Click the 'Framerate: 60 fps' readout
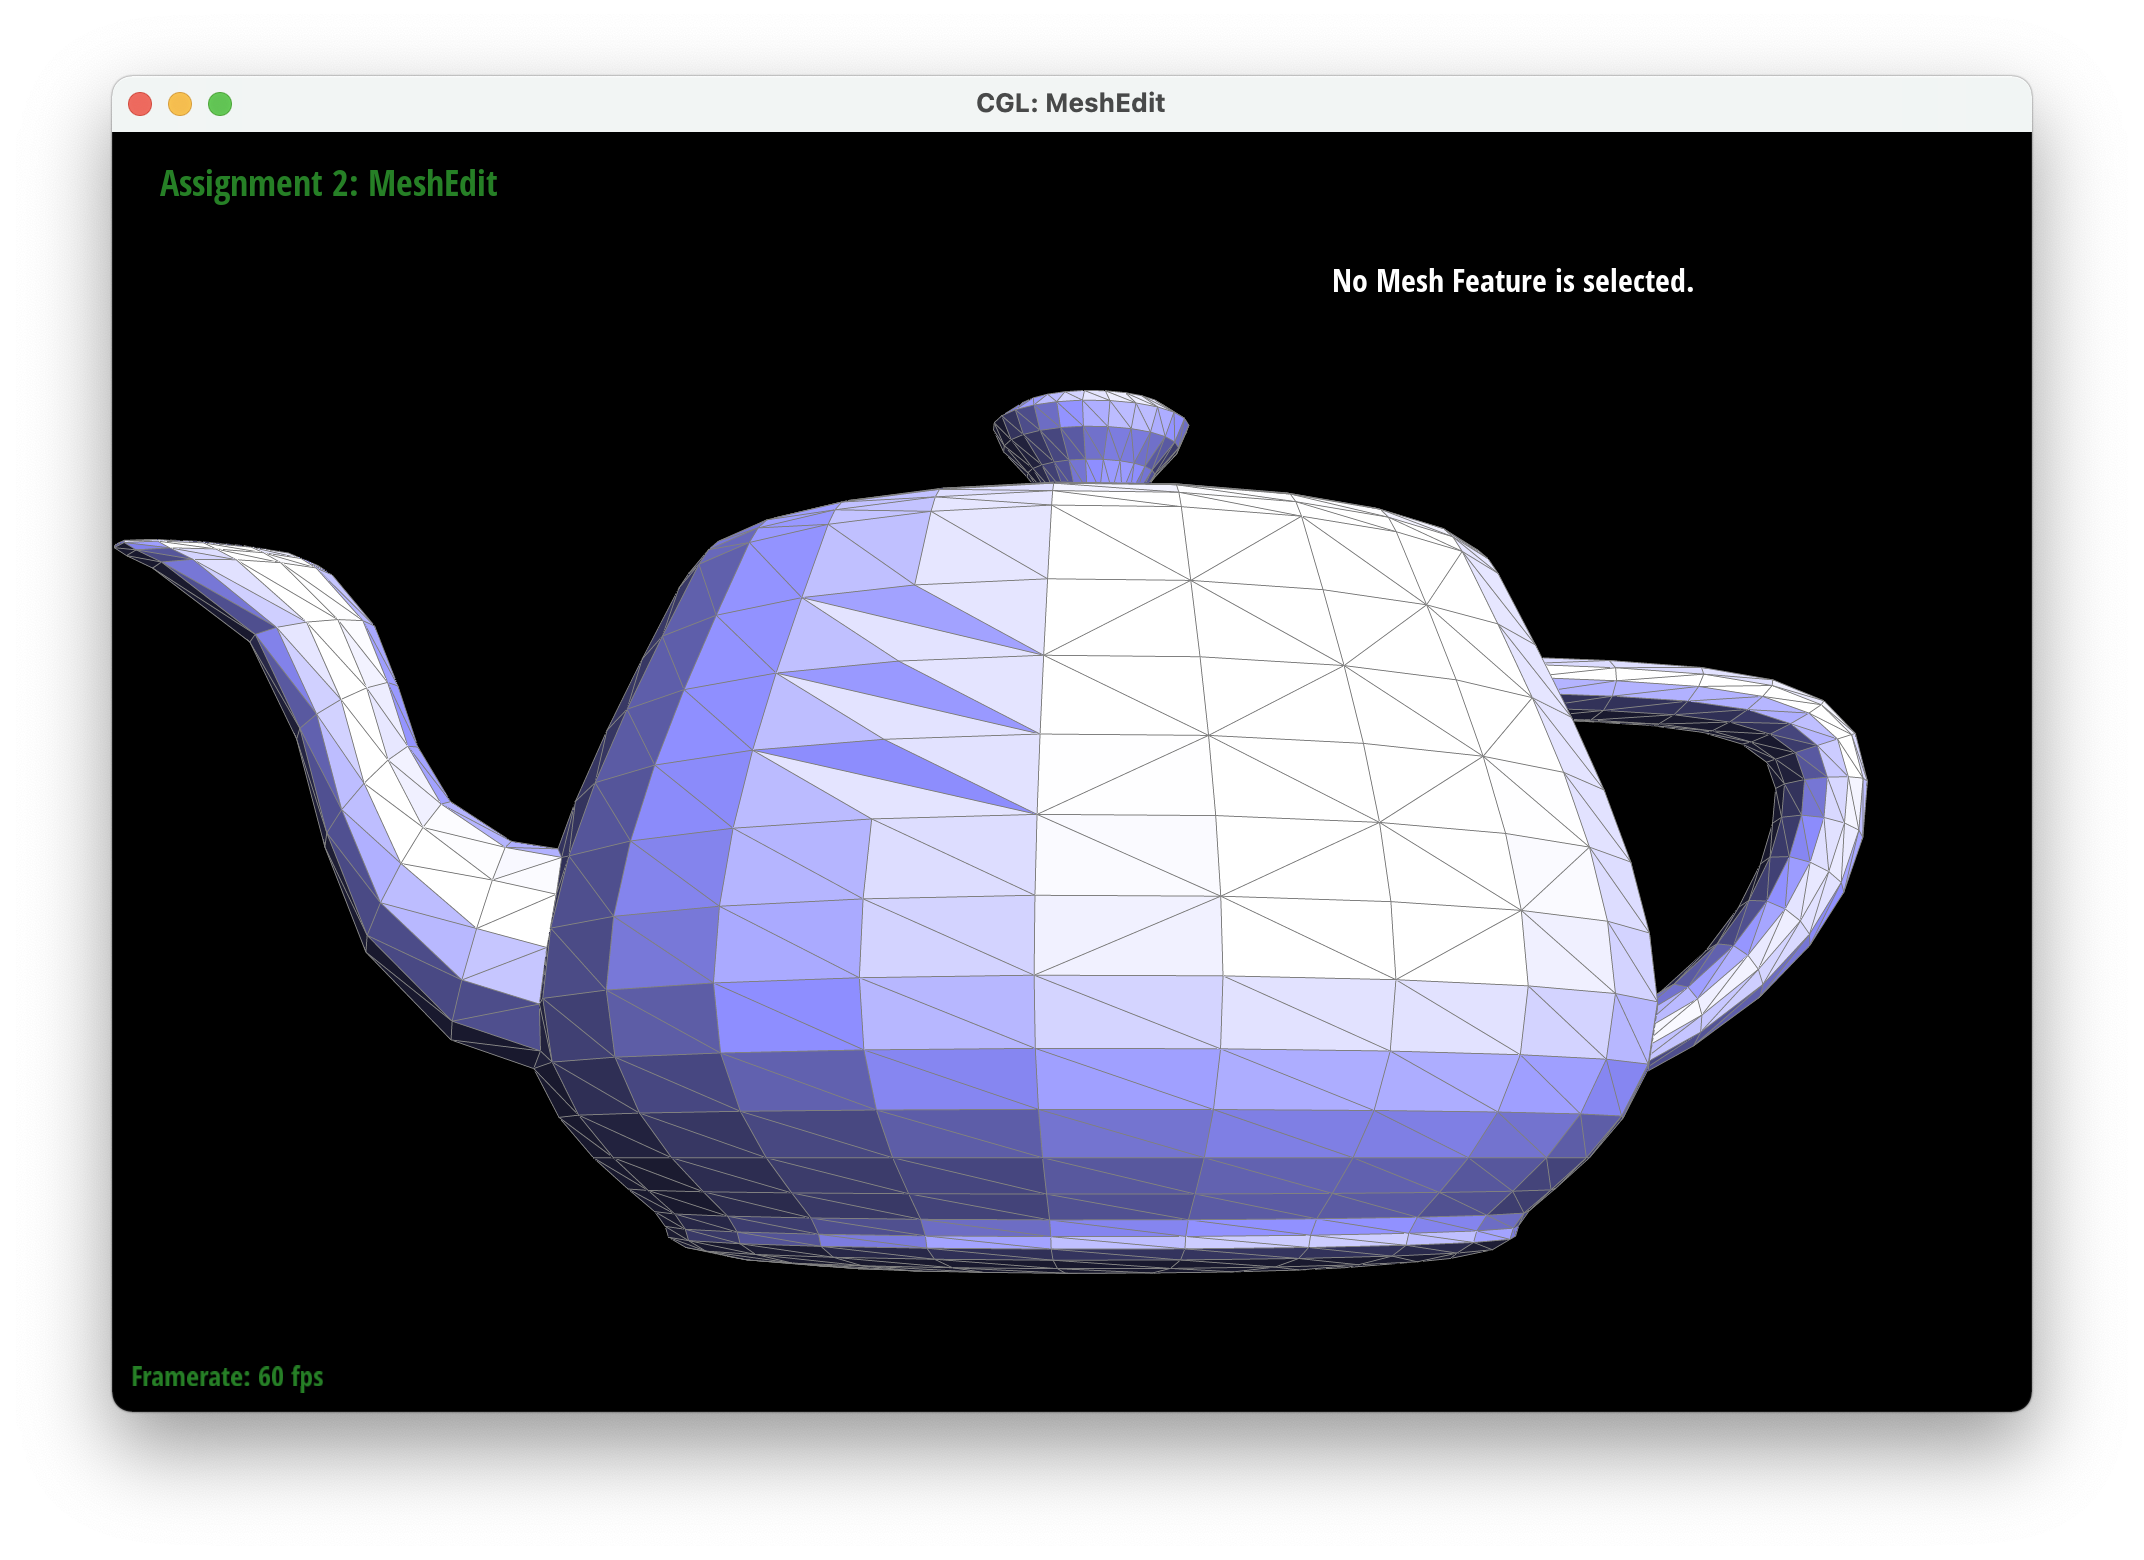Screen dimensions: 2144x1560 (227, 1377)
